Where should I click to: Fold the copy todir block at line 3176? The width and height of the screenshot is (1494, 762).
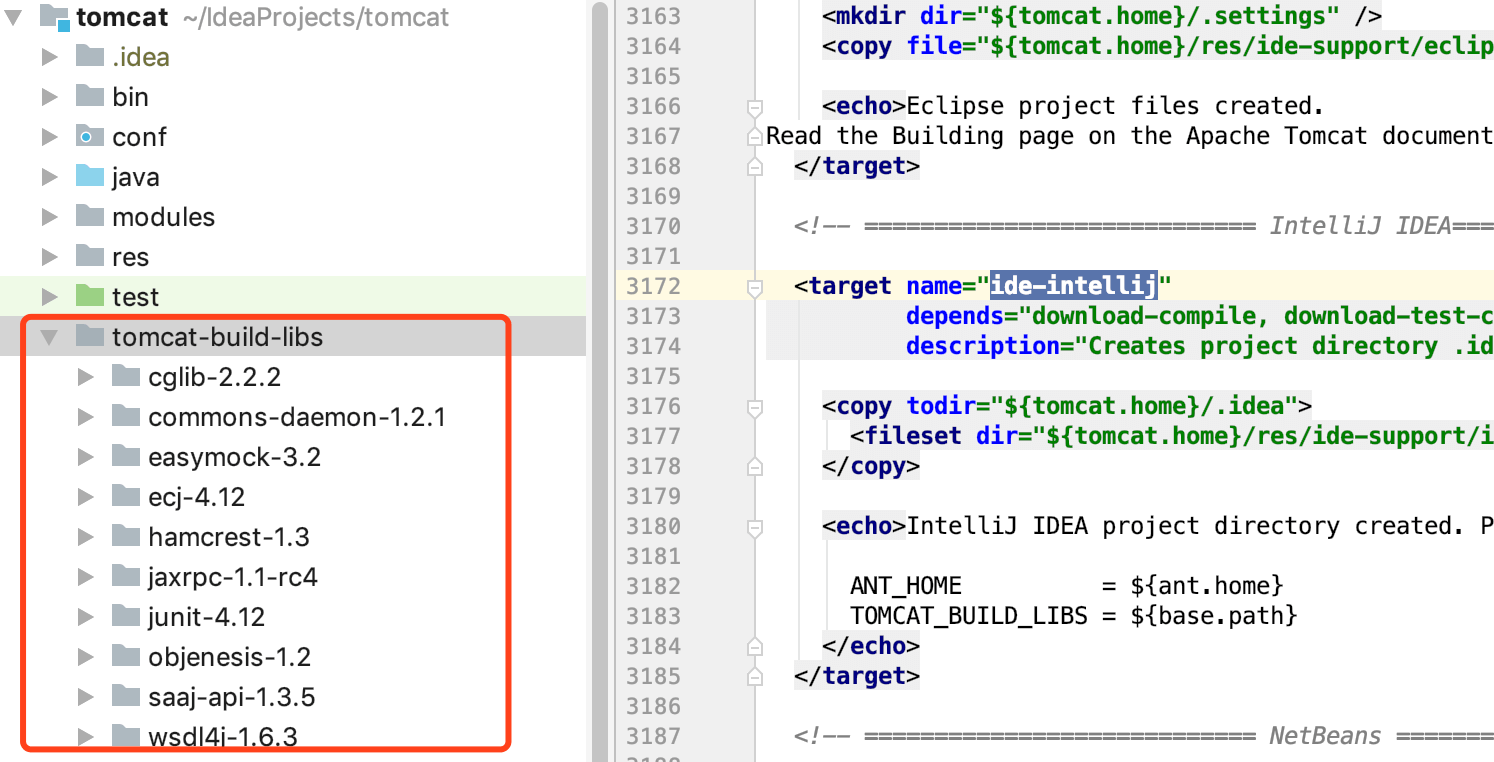(x=755, y=406)
